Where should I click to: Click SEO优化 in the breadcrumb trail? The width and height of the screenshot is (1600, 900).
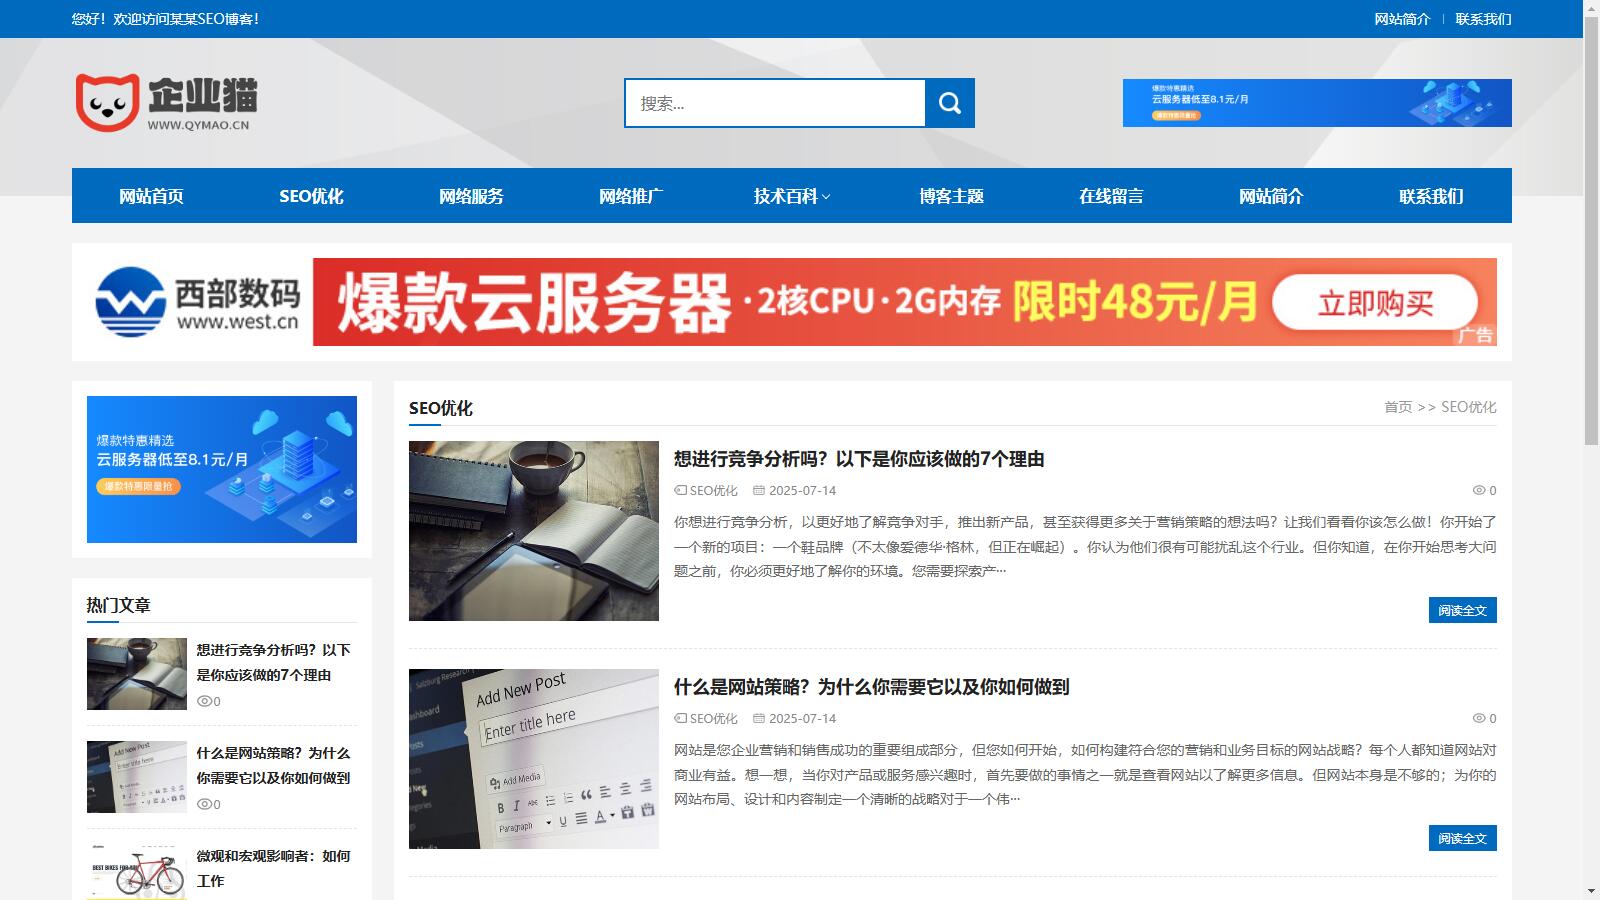pyautogui.click(x=1469, y=407)
